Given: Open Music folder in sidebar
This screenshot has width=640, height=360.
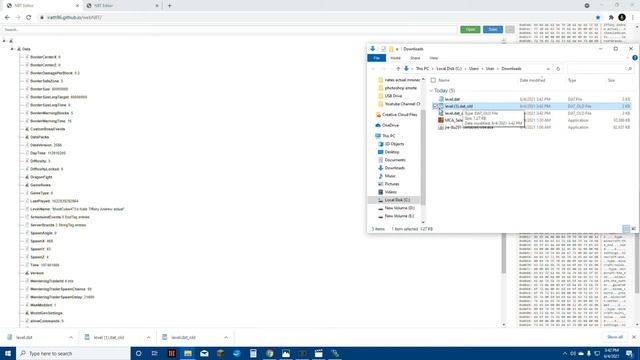Looking at the screenshot, I should tap(387, 176).
